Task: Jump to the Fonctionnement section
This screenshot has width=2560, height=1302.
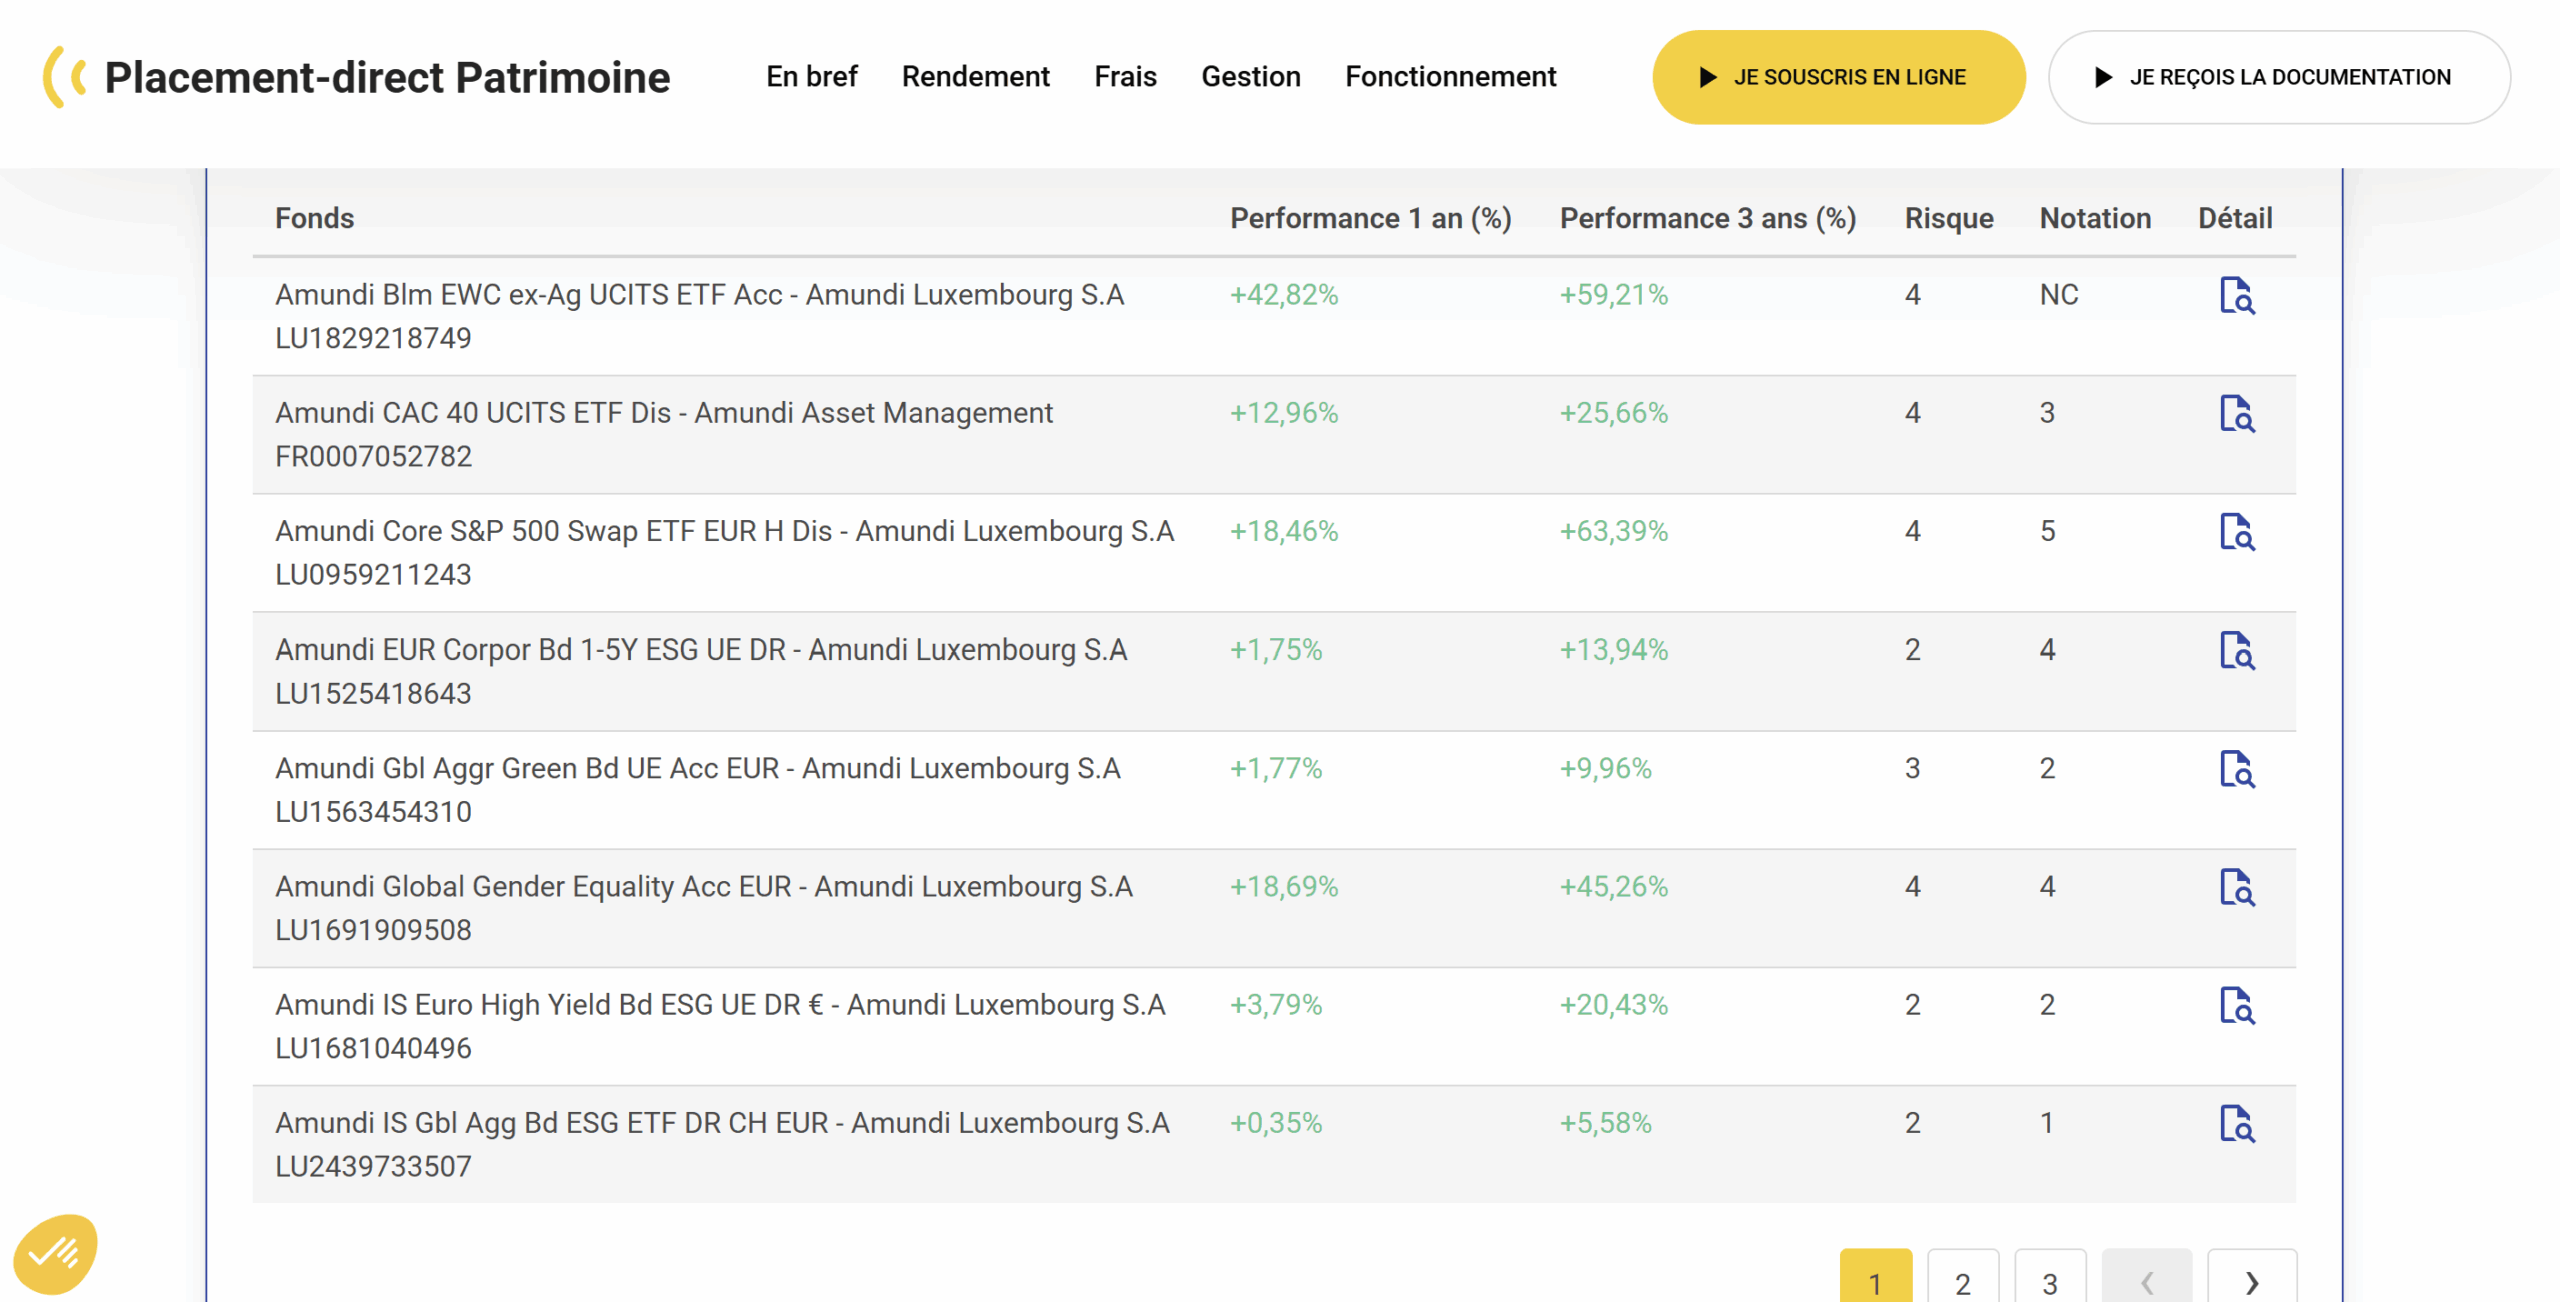Action: [1450, 77]
